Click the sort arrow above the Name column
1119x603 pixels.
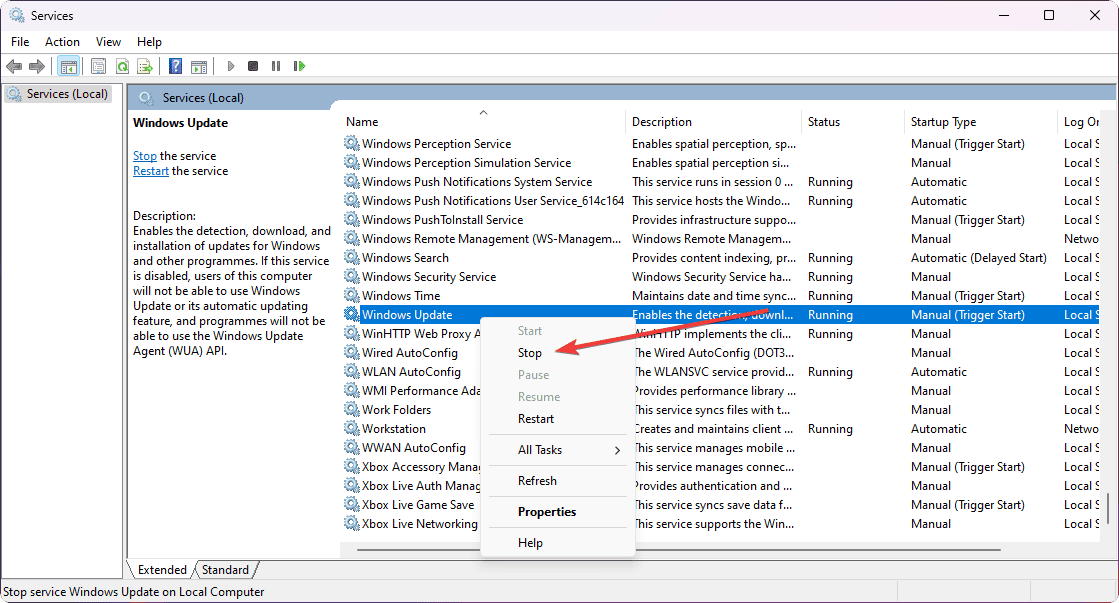click(483, 111)
